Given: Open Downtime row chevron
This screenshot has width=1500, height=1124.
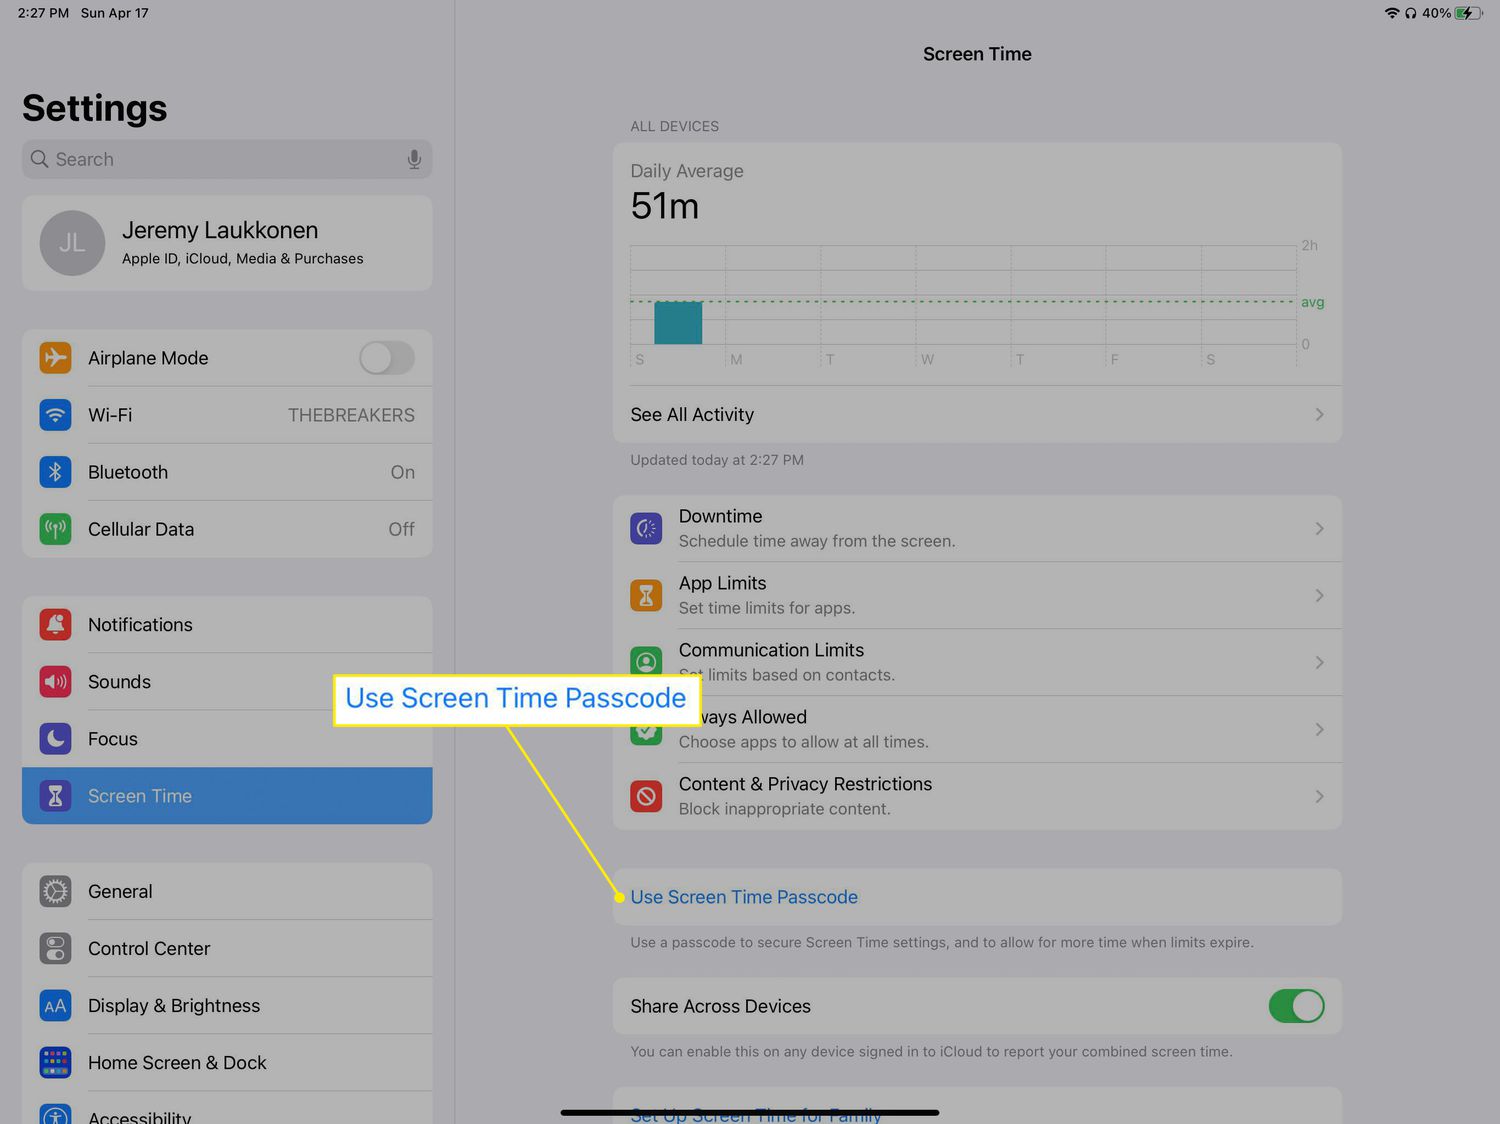Looking at the screenshot, I should coord(1319,528).
